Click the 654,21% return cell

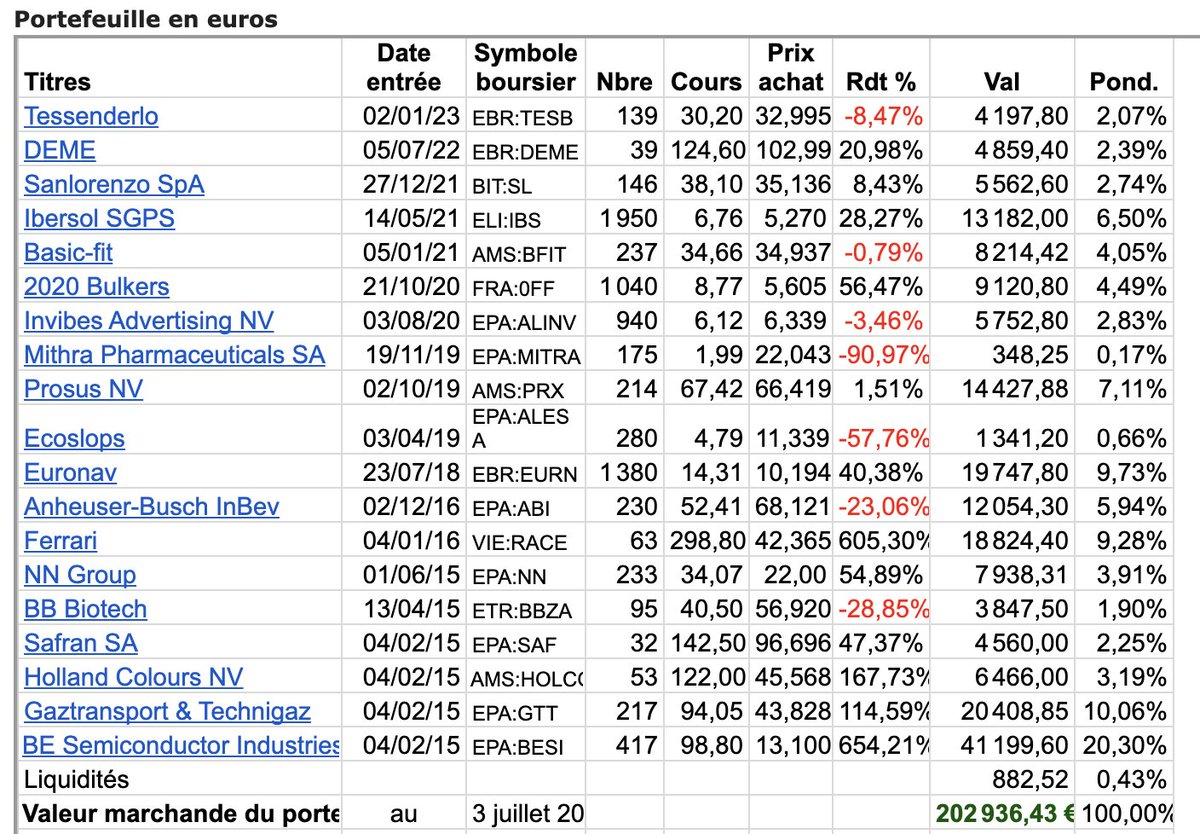click(886, 745)
